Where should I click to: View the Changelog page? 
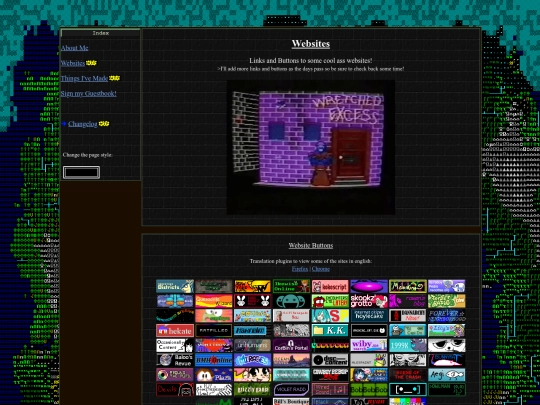(83, 124)
